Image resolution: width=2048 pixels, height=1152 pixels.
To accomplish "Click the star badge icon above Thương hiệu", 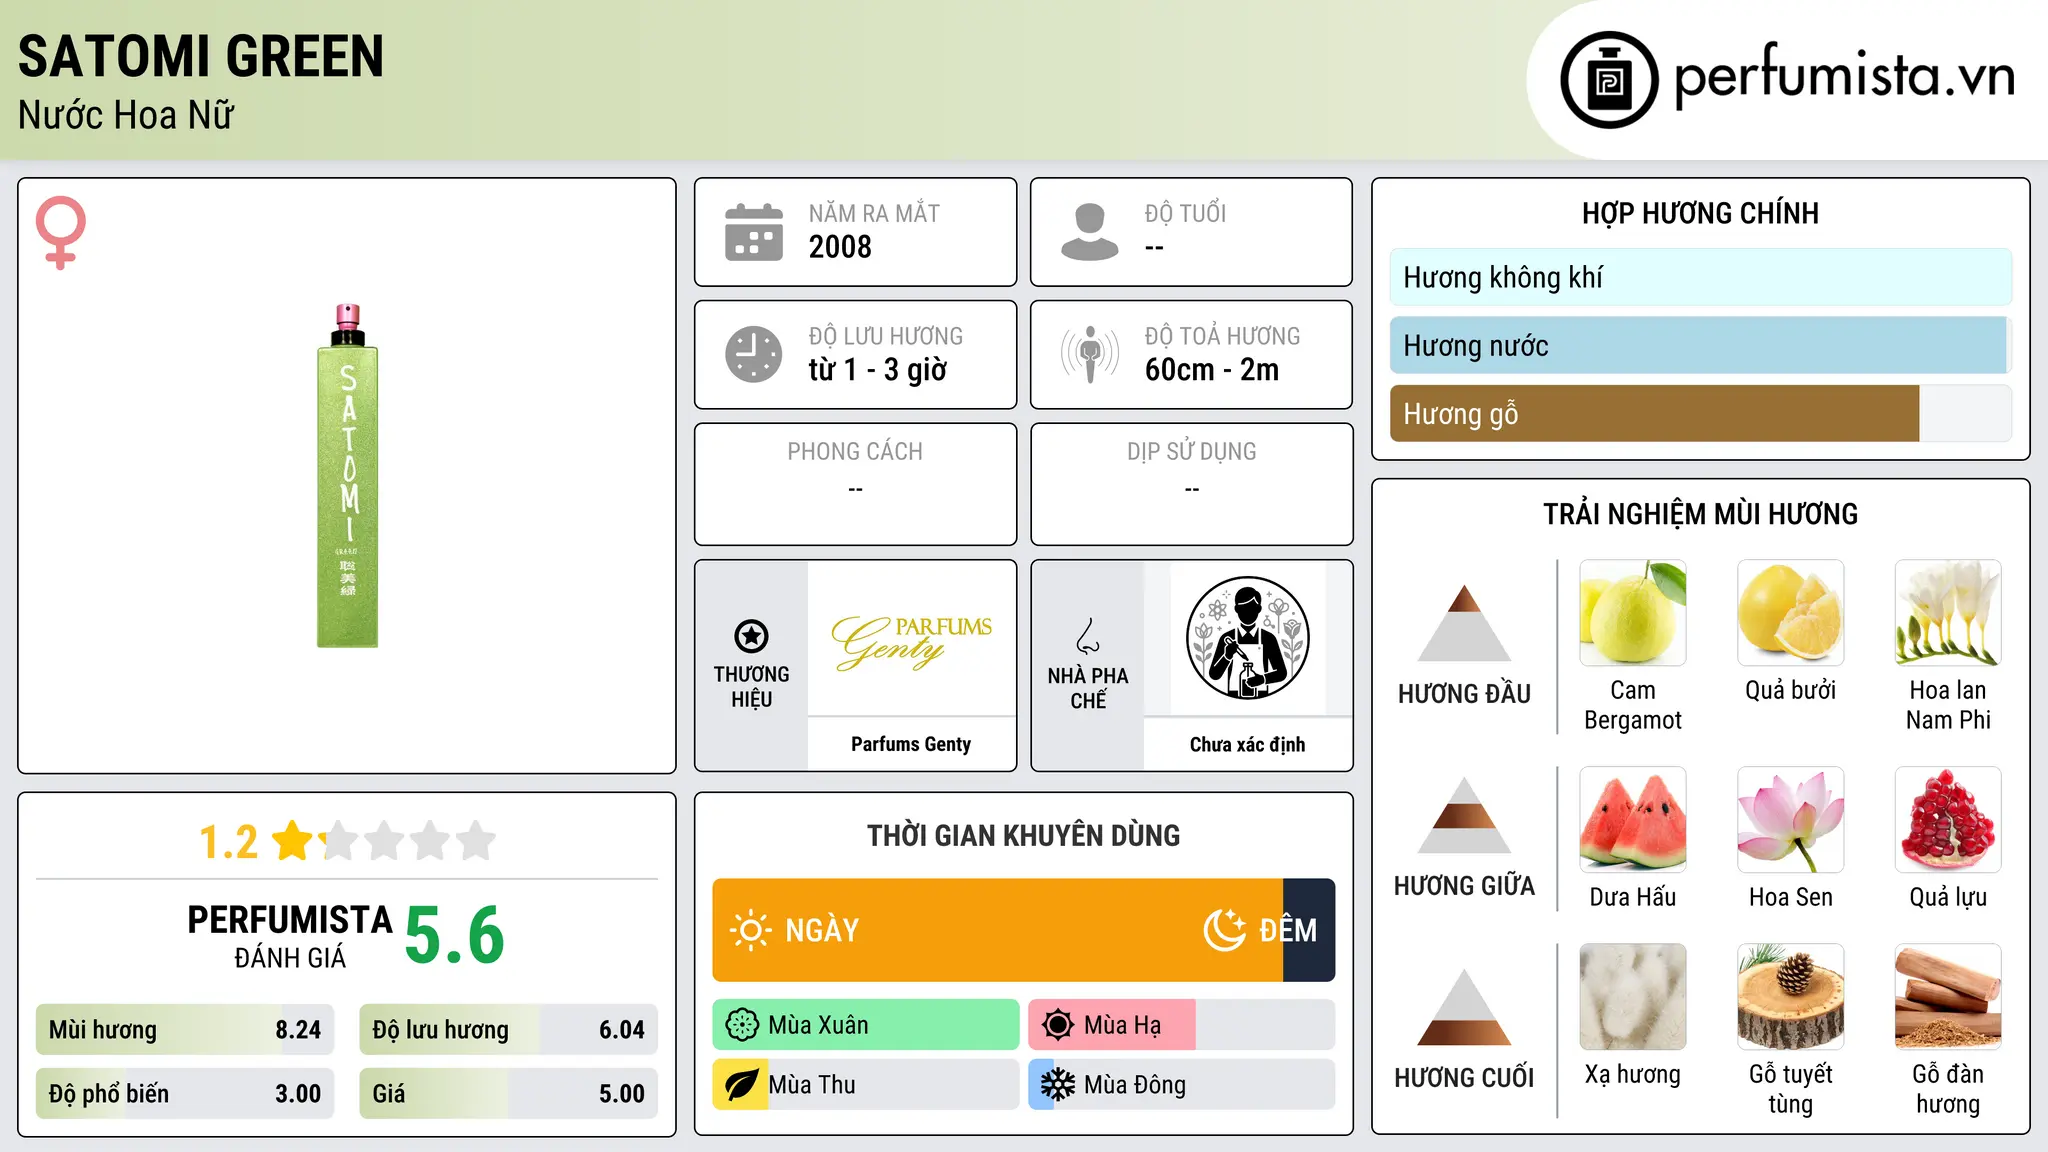I will pos(751,636).
